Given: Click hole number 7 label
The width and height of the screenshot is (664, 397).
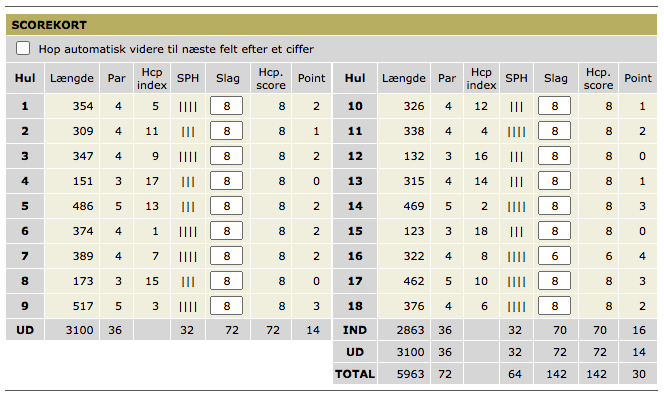Looking at the screenshot, I should [25, 256].
